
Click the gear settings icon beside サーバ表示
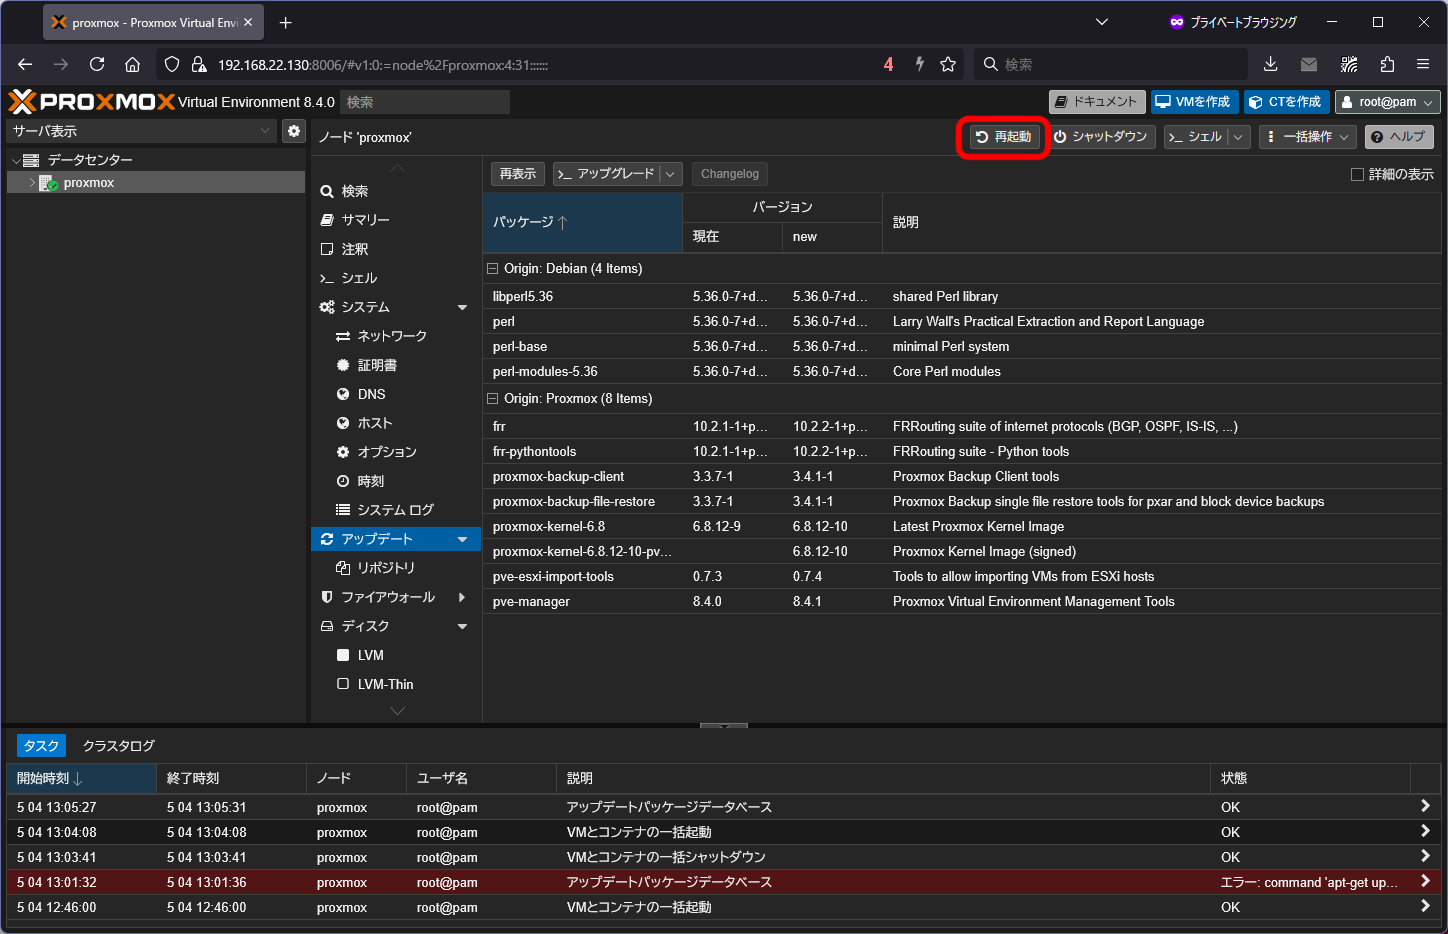[x=294, y=131]
